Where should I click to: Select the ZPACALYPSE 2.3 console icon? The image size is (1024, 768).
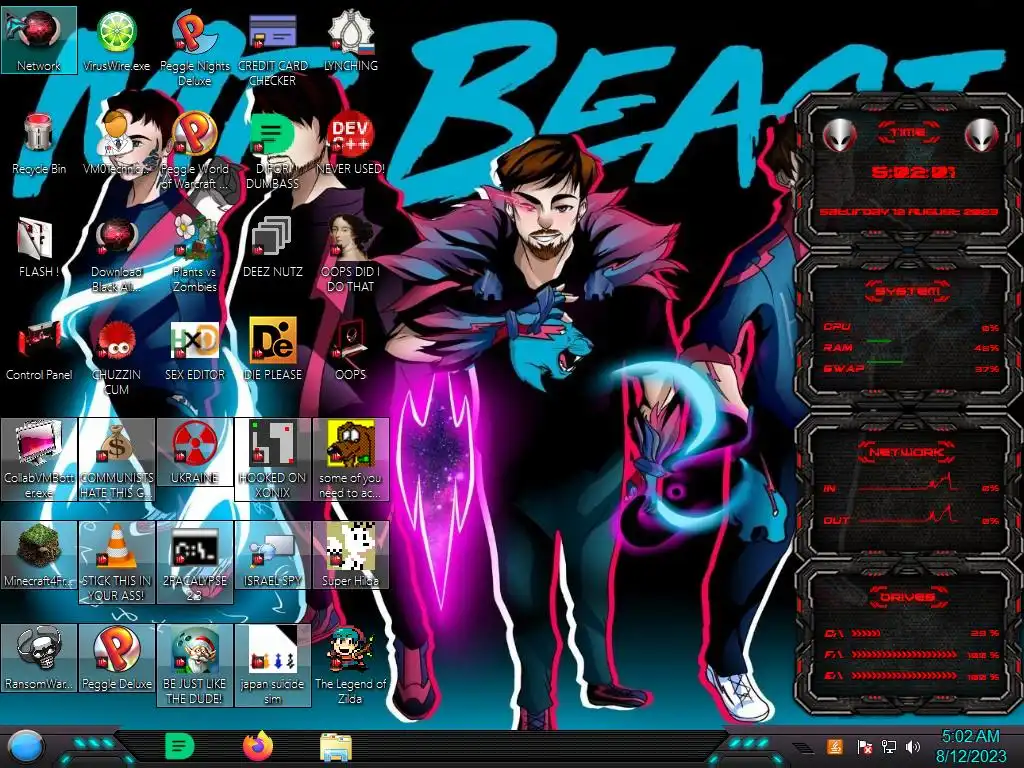(195, 563)
